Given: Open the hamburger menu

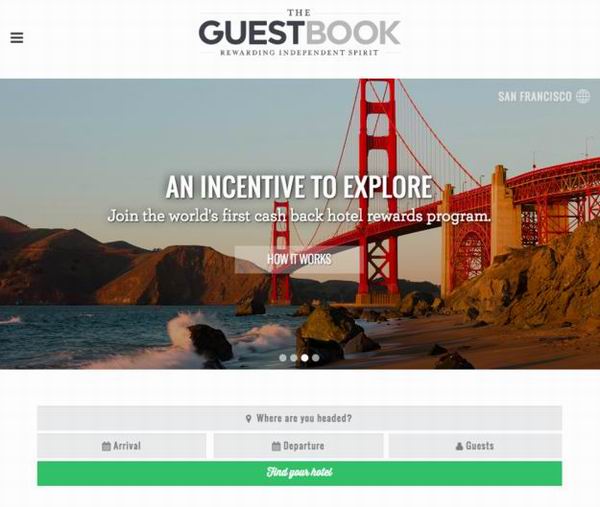Looking at the screenshot, I should [16, 37].
